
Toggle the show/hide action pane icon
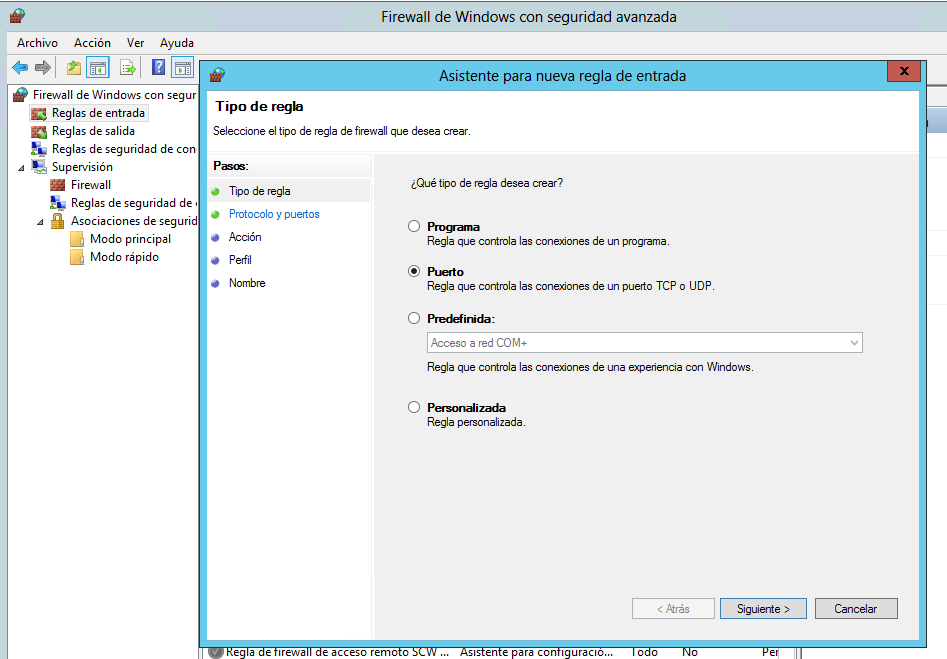click(x=182, y=68)
